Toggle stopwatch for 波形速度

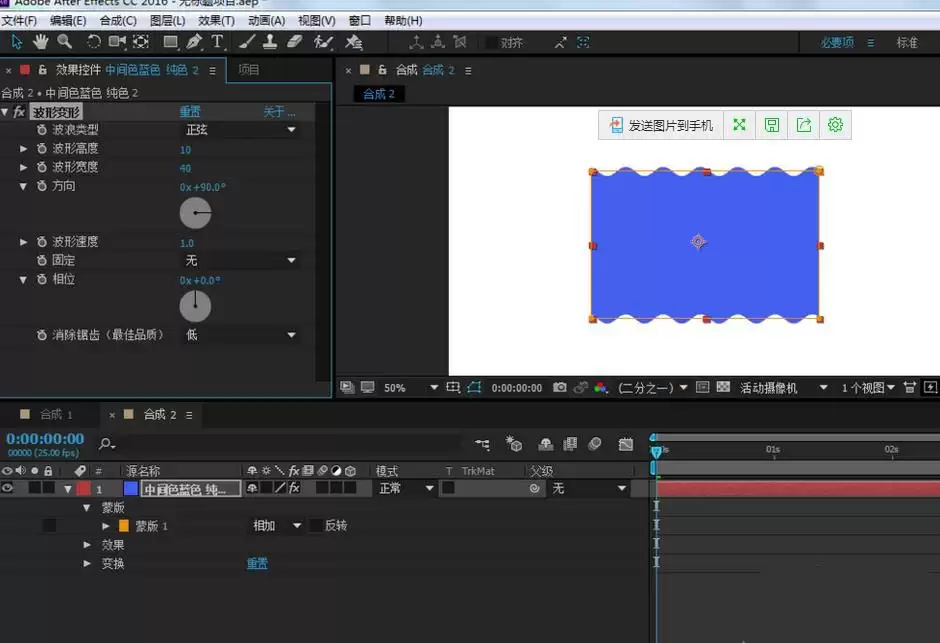[41, 242]
